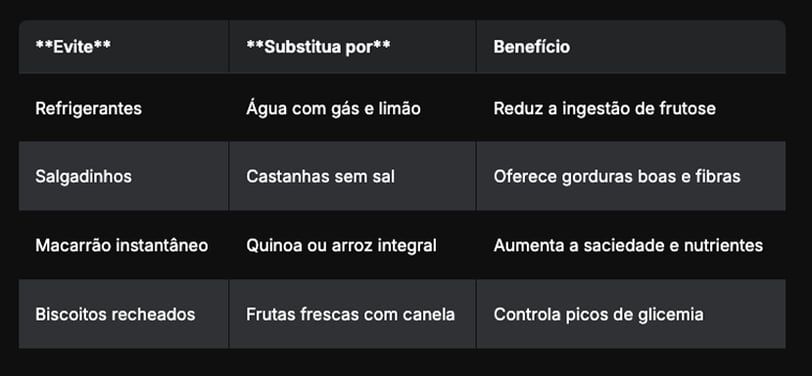
Task: Select the Controla picos de glicemia cell
Action: coord(631,314)
